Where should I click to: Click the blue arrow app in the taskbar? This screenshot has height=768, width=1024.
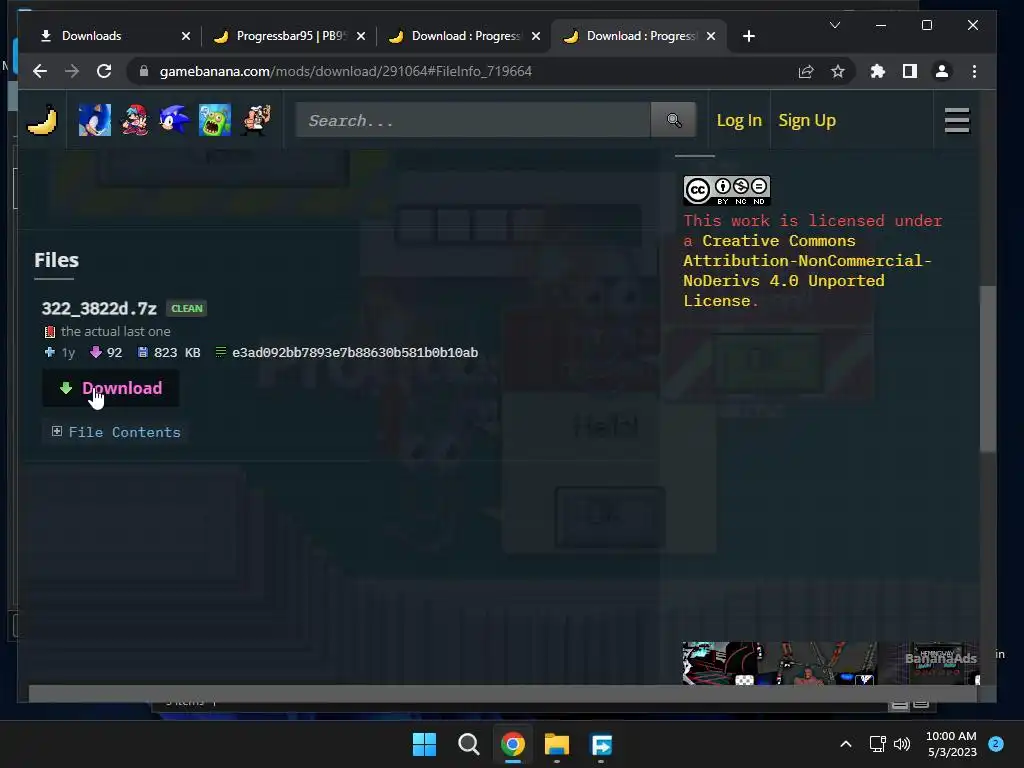601,744
